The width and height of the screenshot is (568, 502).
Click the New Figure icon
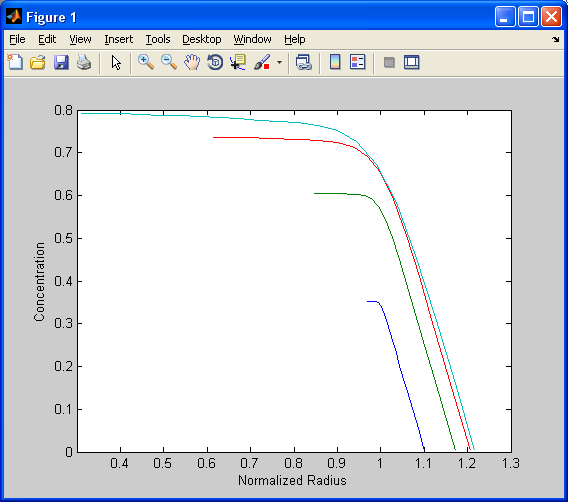[15, 62]
